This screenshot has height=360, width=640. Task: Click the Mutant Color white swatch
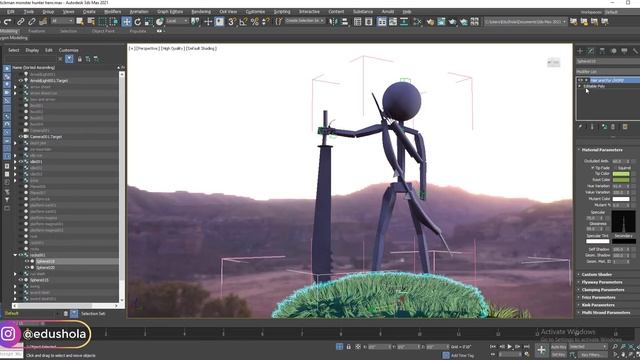pyautogui.click(x=621, y=199)
